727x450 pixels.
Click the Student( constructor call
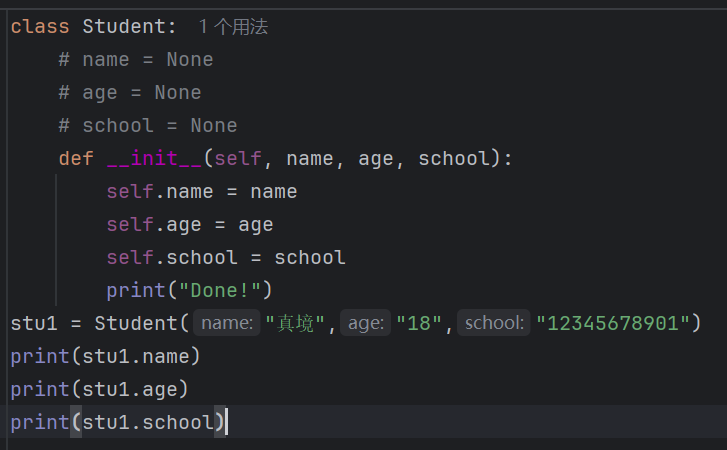pyautogui.click(x=141, y=323)
